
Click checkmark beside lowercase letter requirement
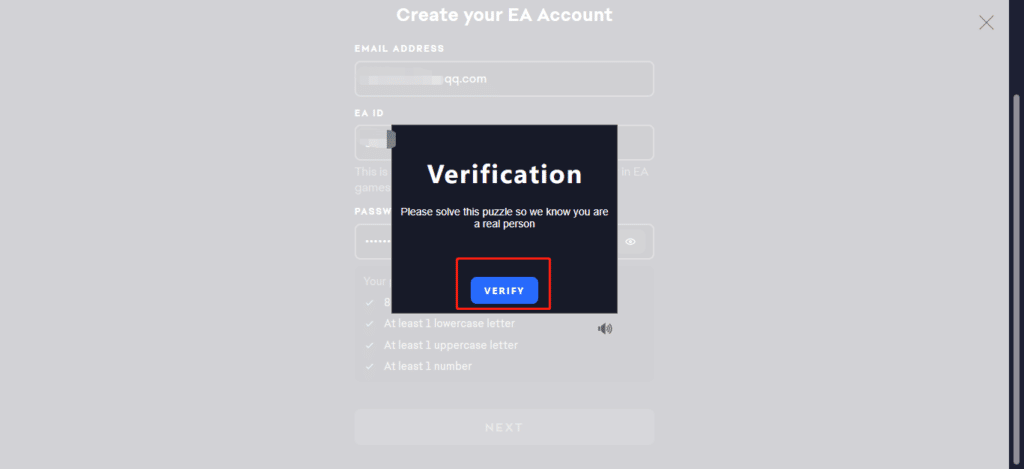(370, 324)
